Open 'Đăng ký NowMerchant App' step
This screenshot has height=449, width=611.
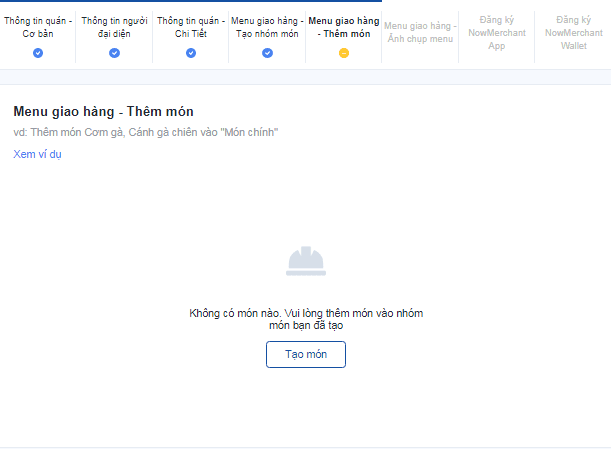click(x=497, y=33)
